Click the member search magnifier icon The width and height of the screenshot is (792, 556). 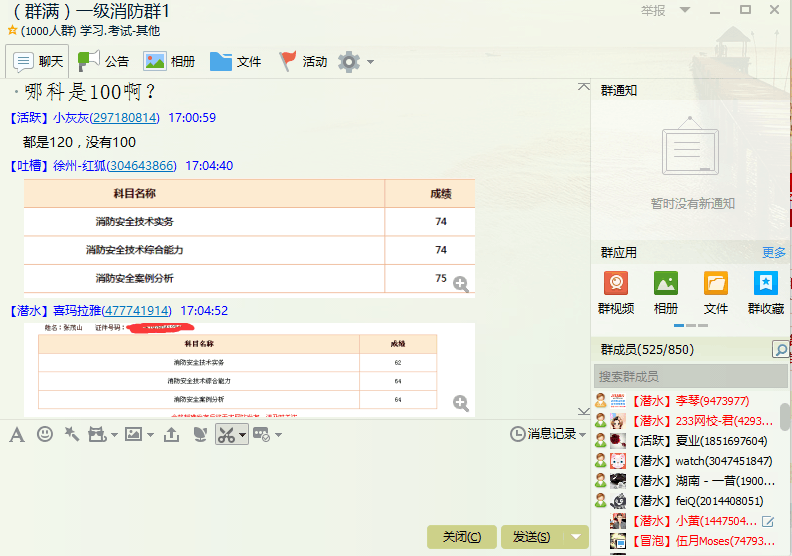(x=781, y=349)
